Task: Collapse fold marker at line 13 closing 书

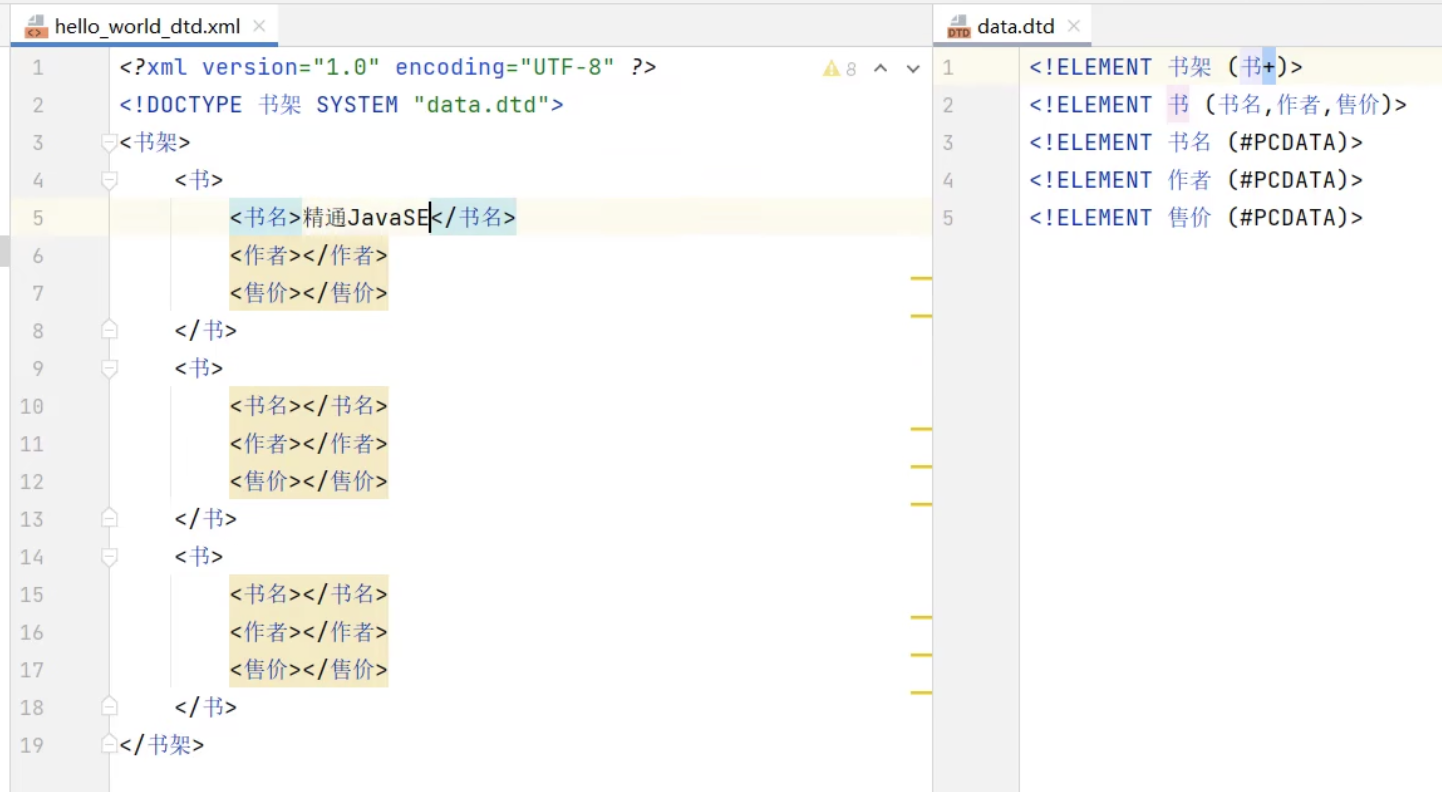Action: coord(110,518)
